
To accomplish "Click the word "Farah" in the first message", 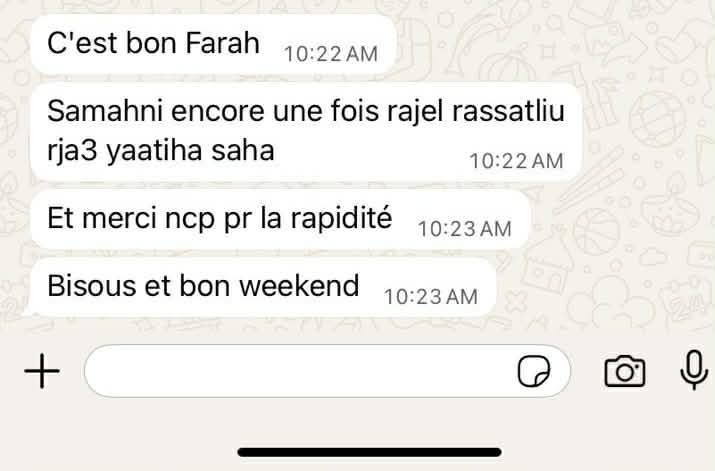I will coord(223,43).
